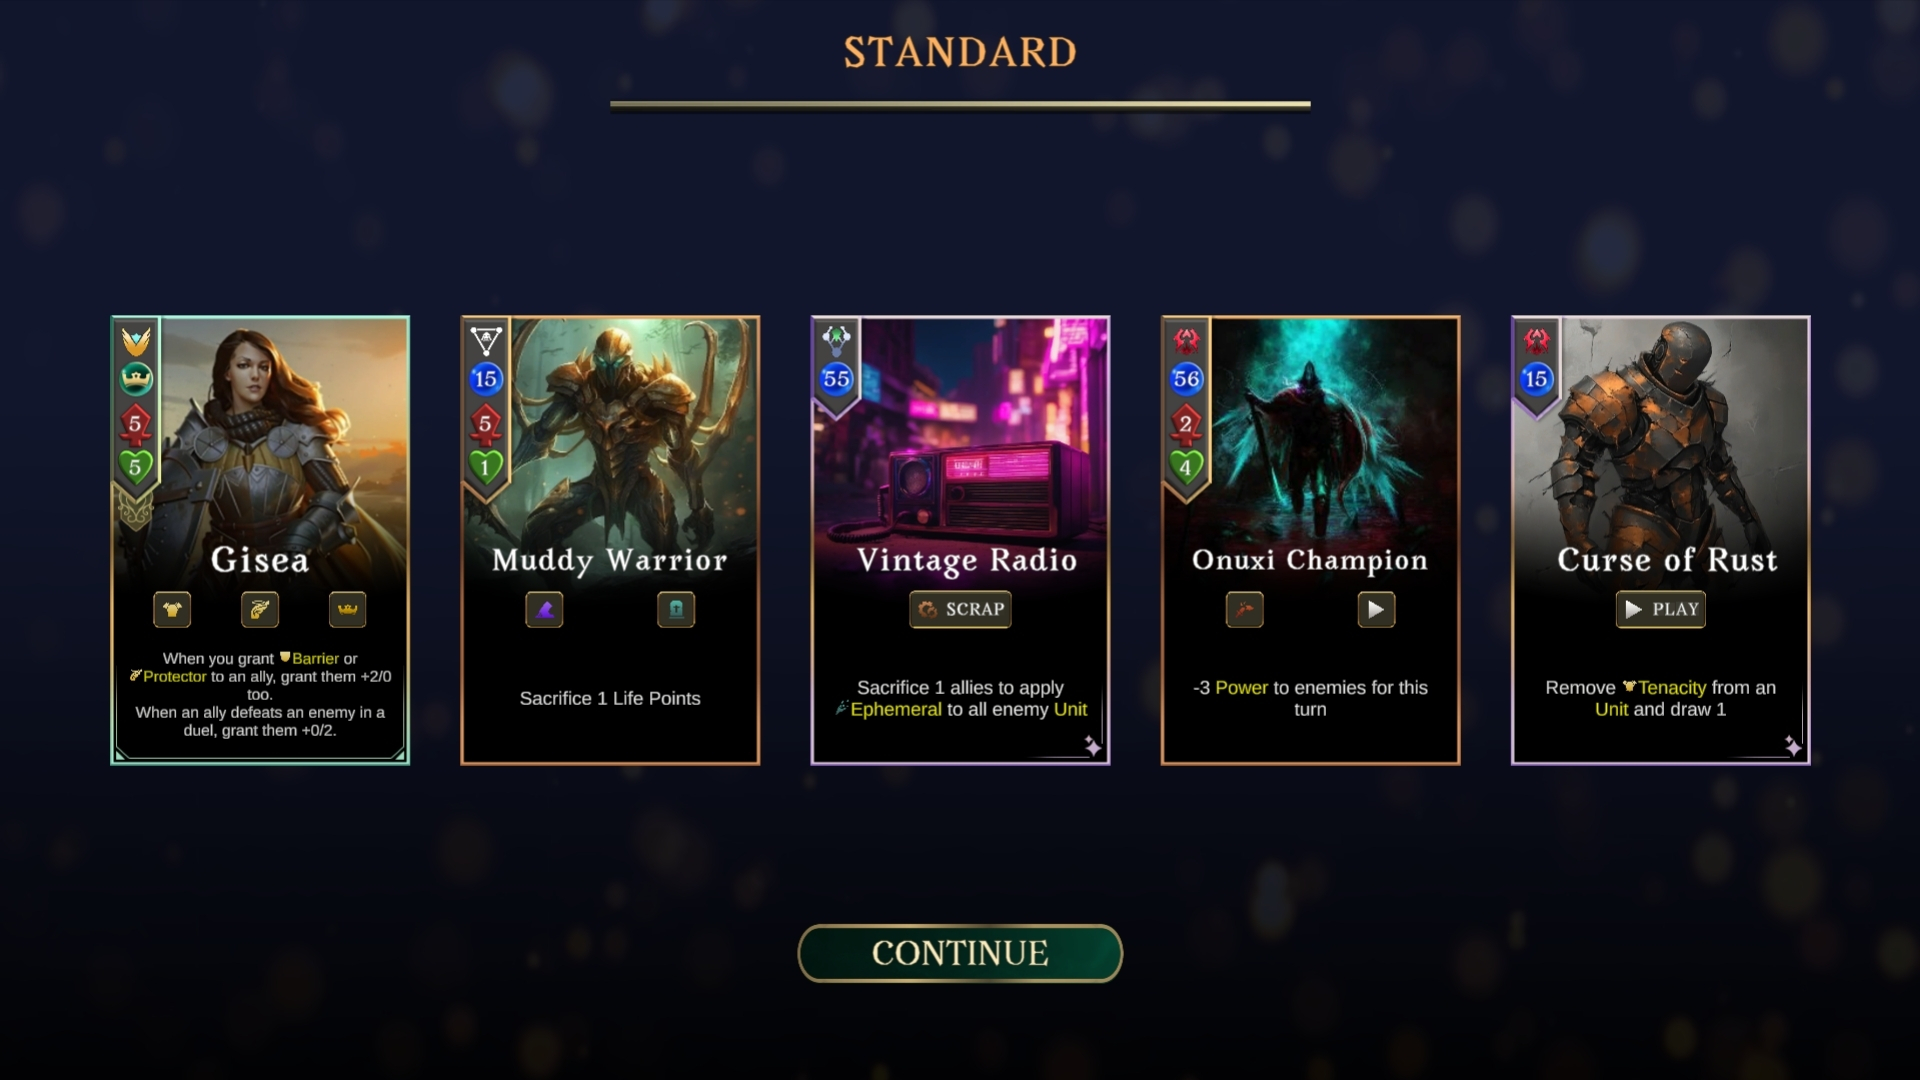
Task: Click the teal tombstone icon on Muddy Warrior
Action: coord(676,610)
